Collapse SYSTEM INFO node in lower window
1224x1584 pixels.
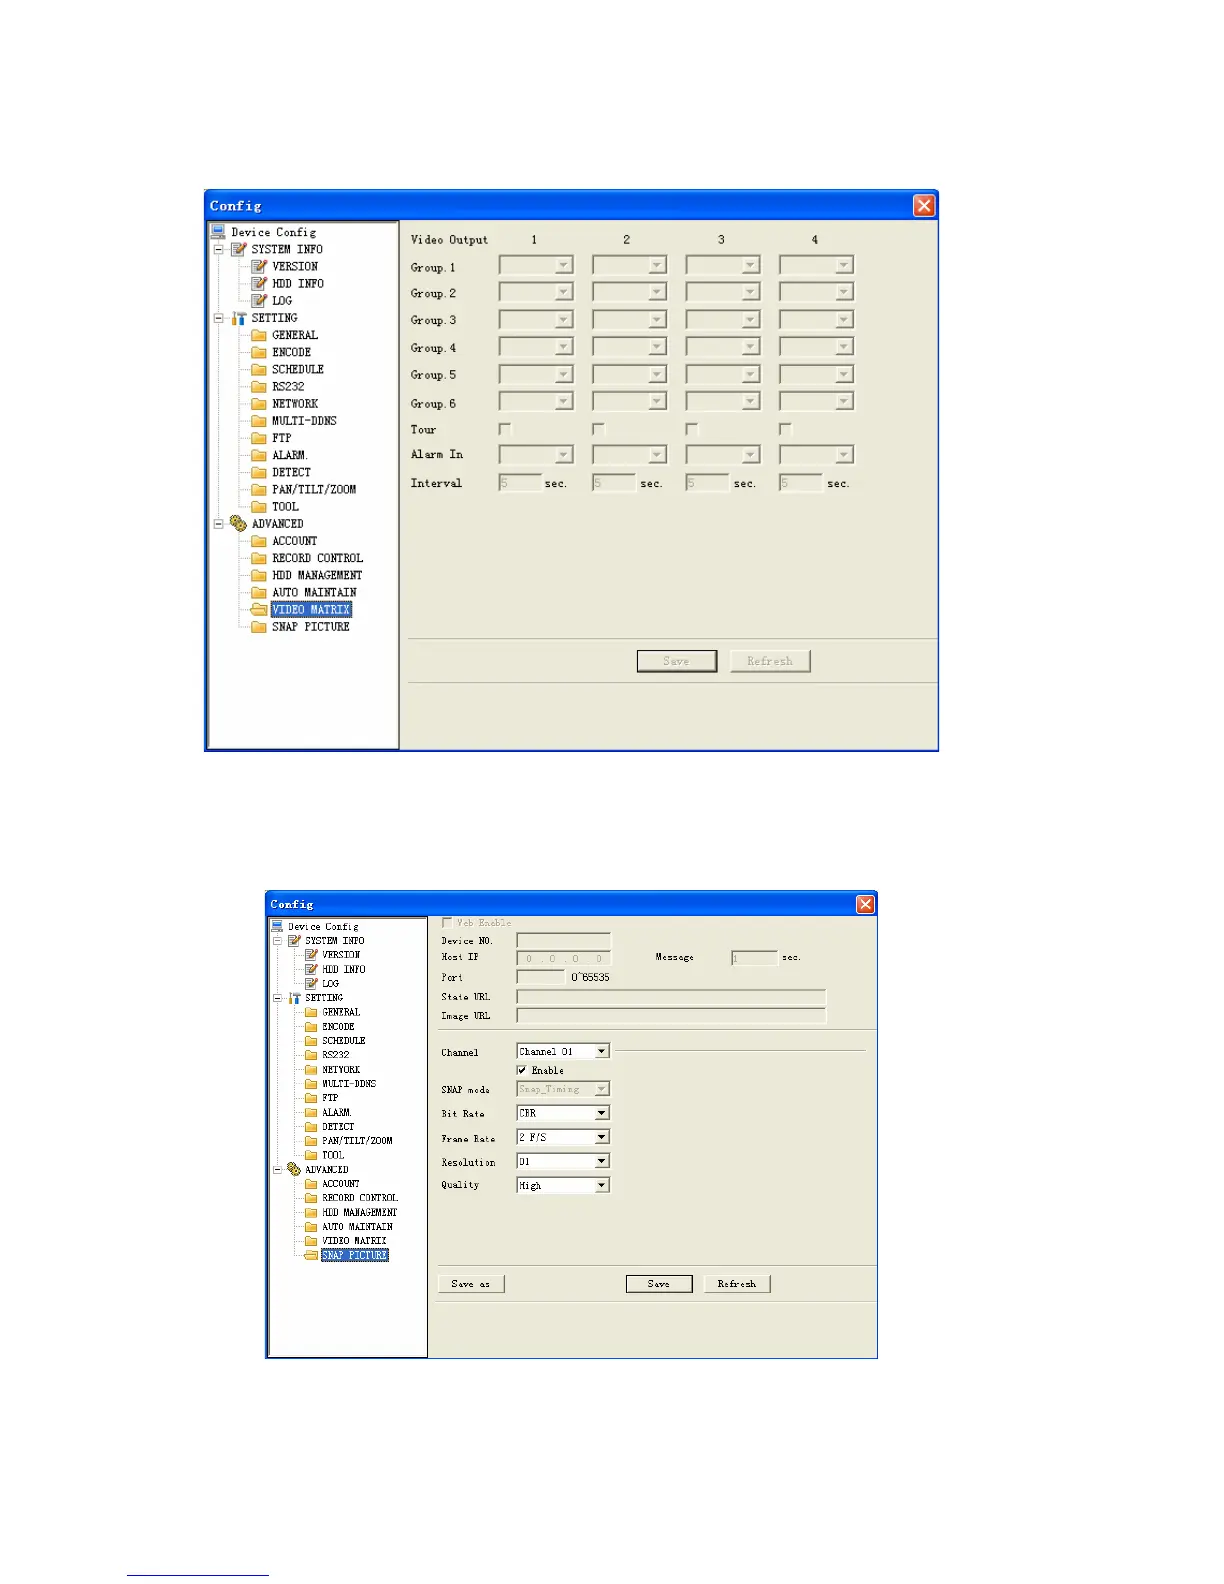[277, 941]
